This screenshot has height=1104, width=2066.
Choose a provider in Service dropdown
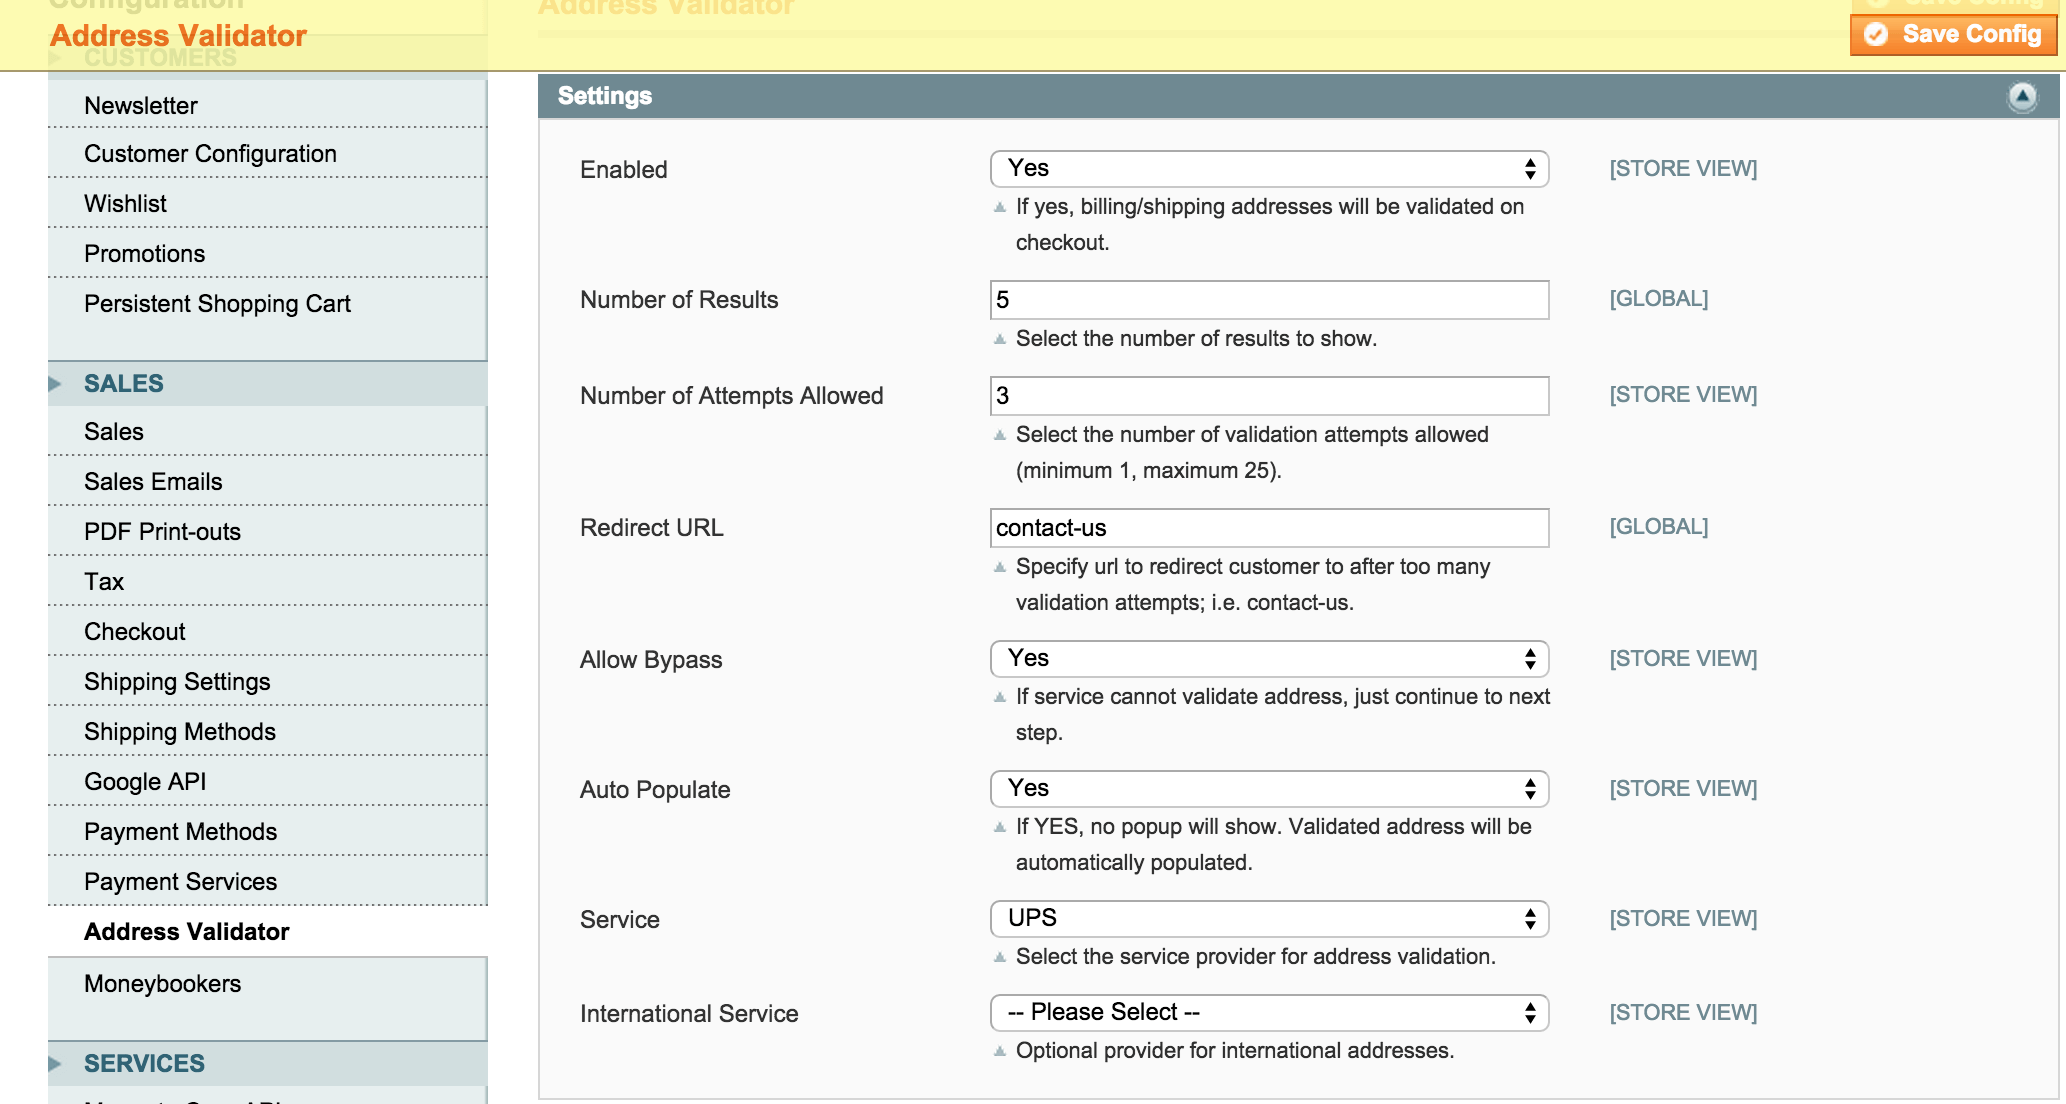point(1268,919)
